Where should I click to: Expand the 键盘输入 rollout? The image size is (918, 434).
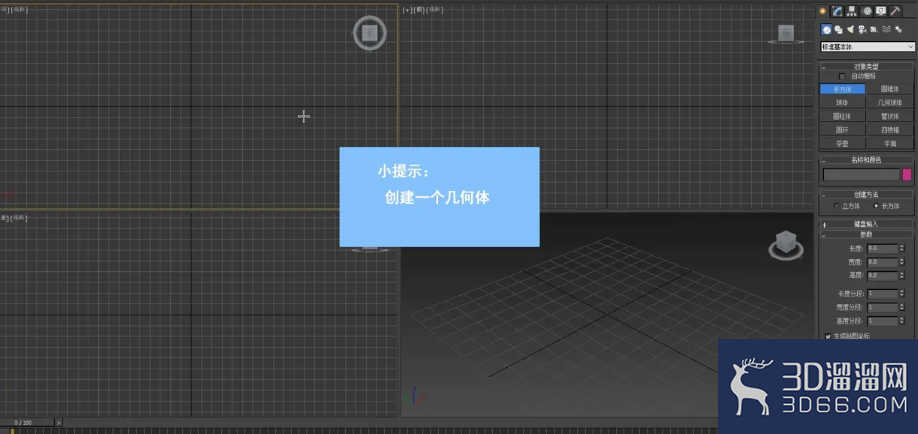(866, 224)
